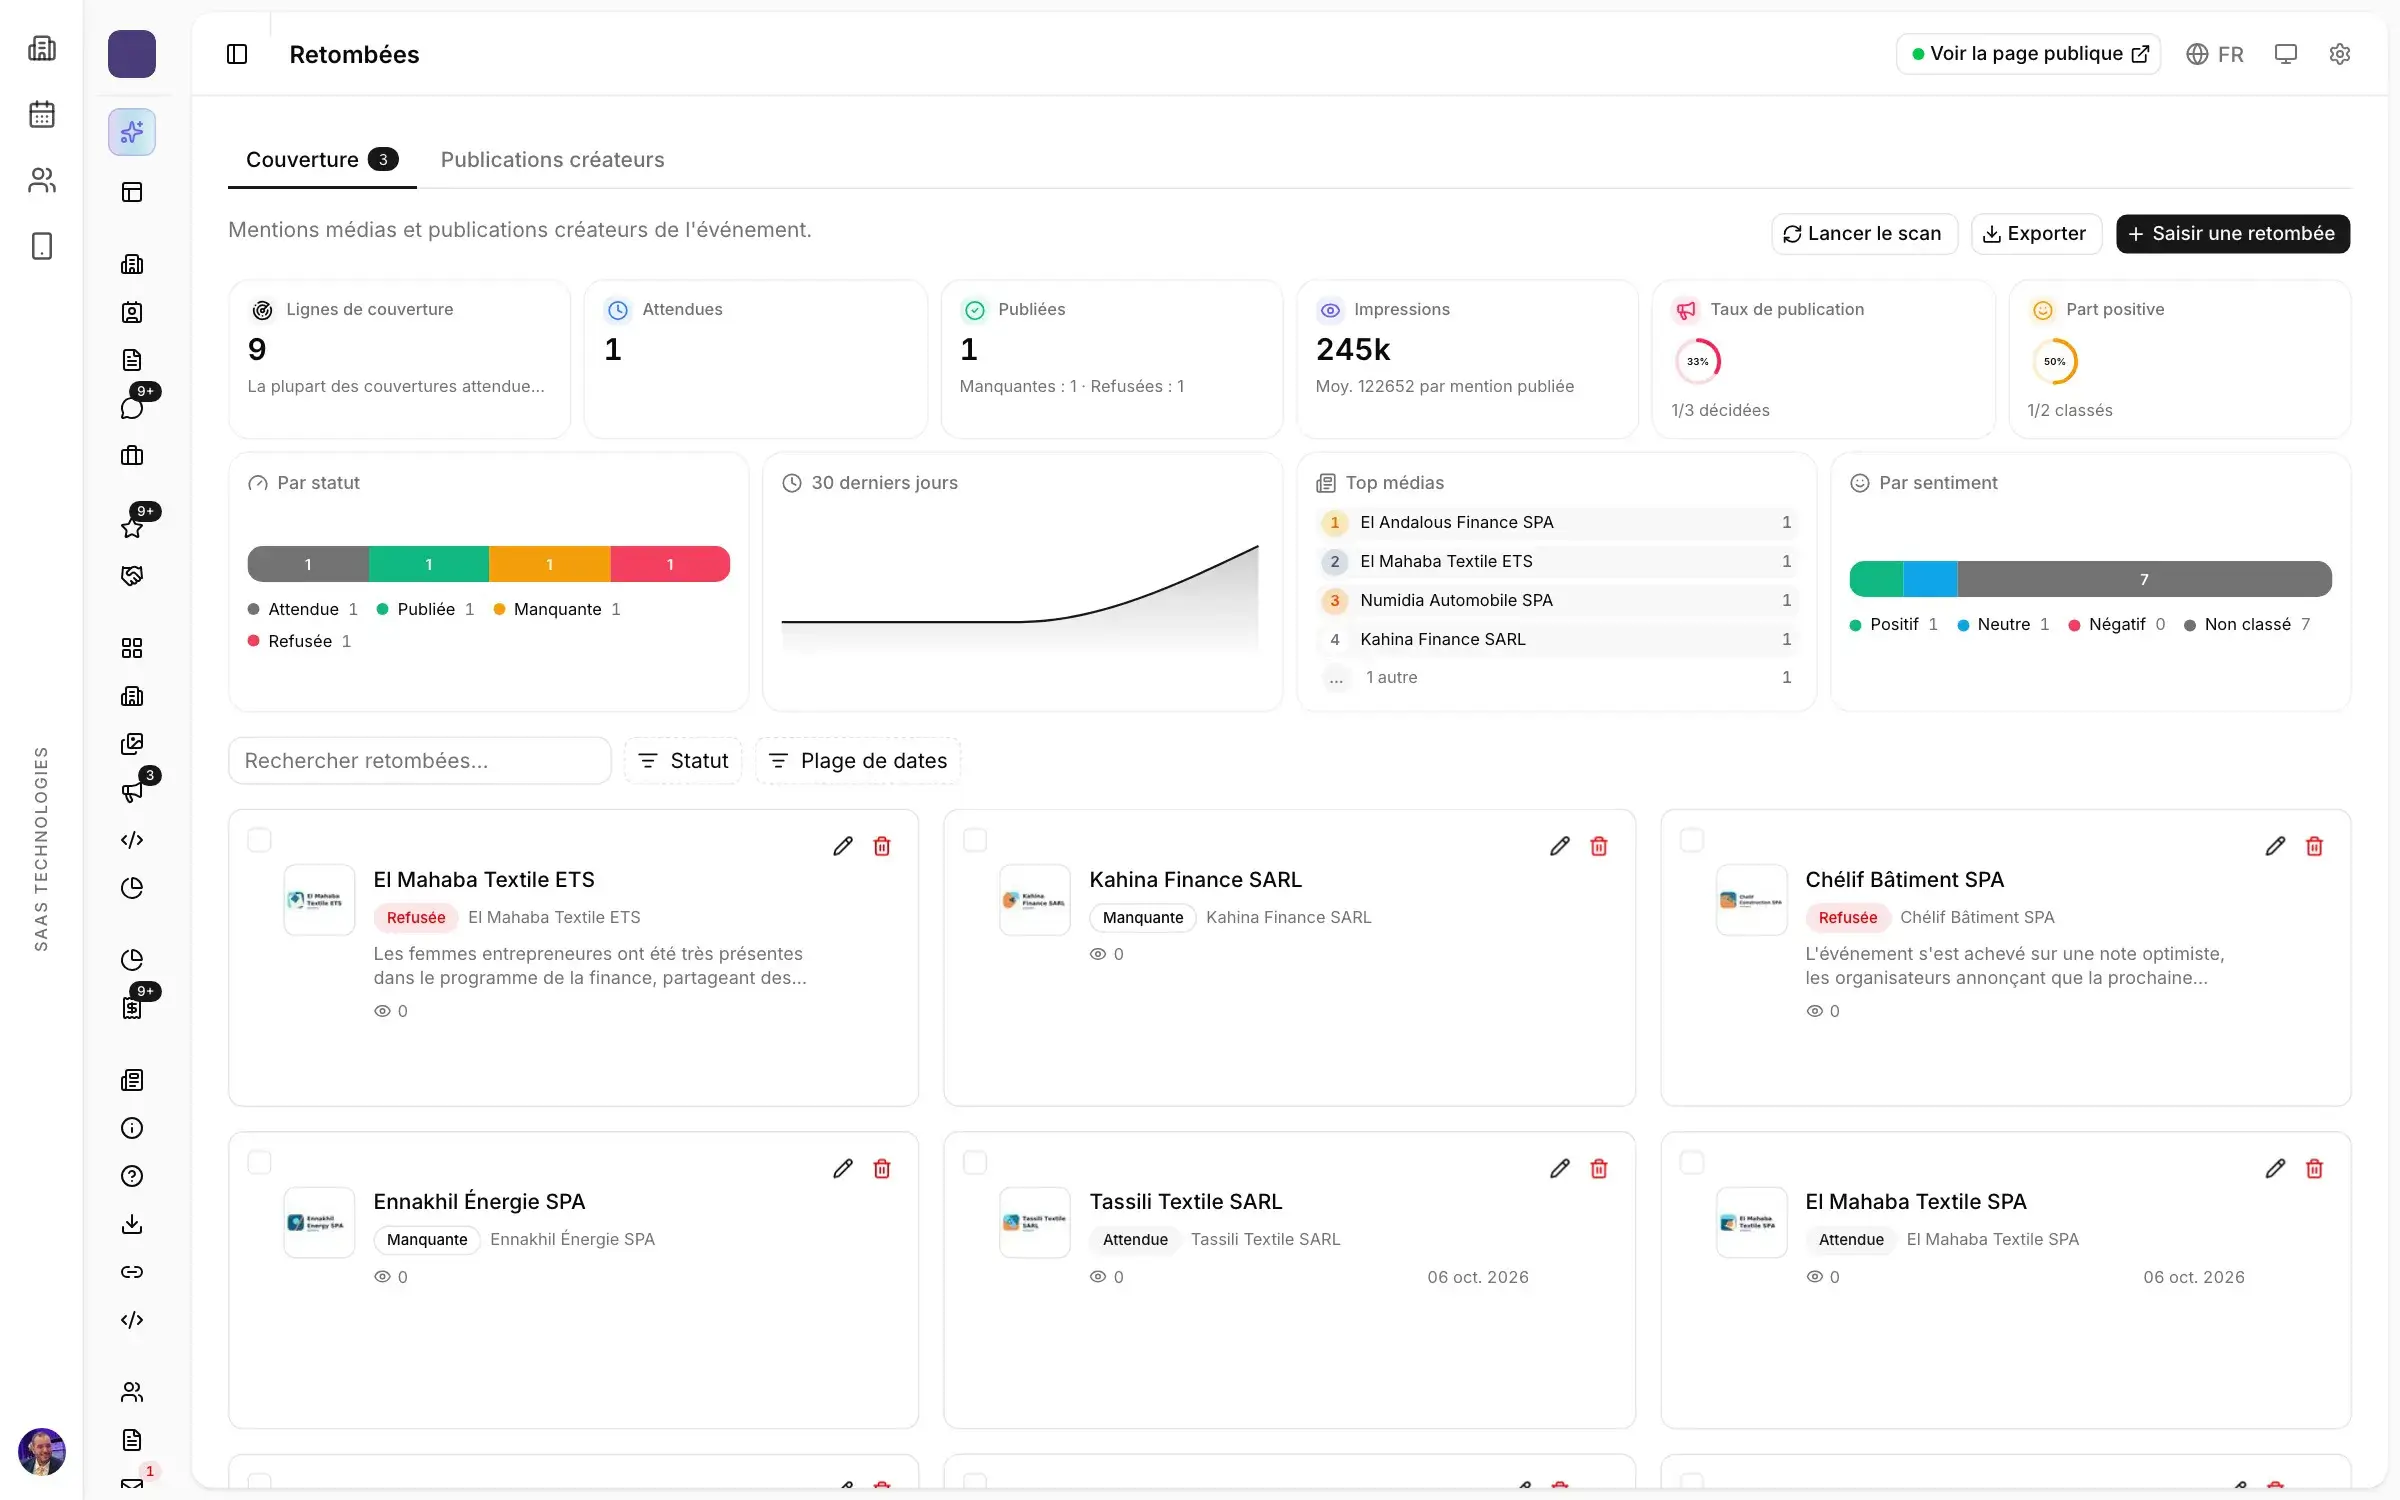The image size is (2400, 1500).
Task: Open the megaphone icon with badge 3
Action: (132, 792)
